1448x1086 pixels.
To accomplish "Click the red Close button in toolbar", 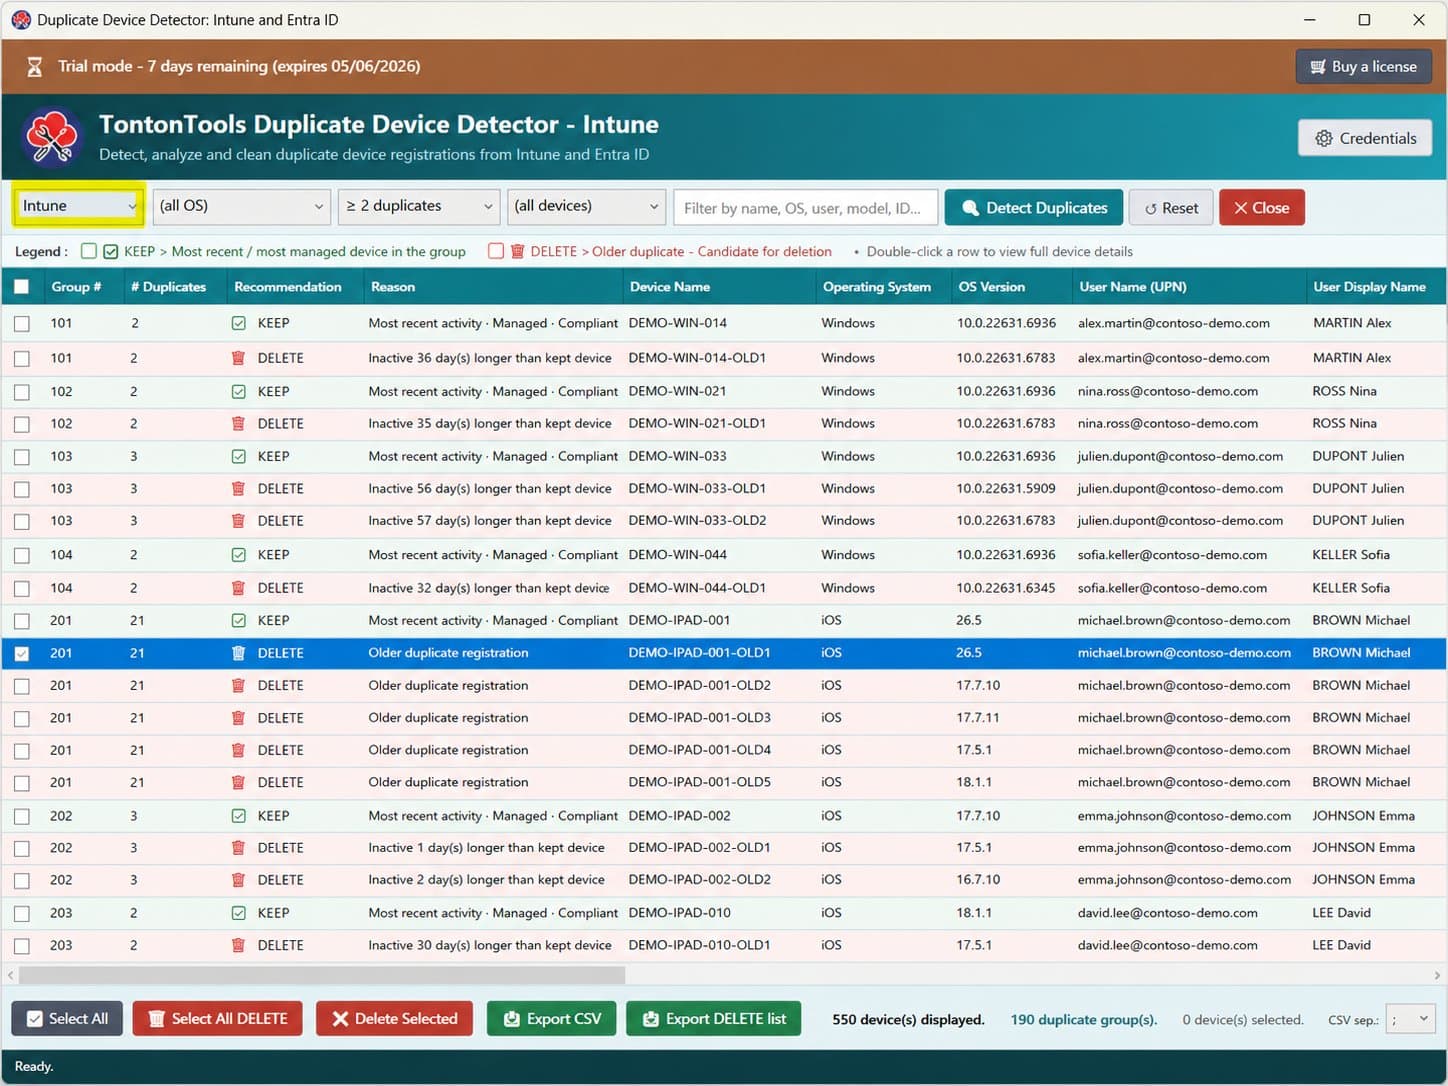I will (x=1261, y=208).
